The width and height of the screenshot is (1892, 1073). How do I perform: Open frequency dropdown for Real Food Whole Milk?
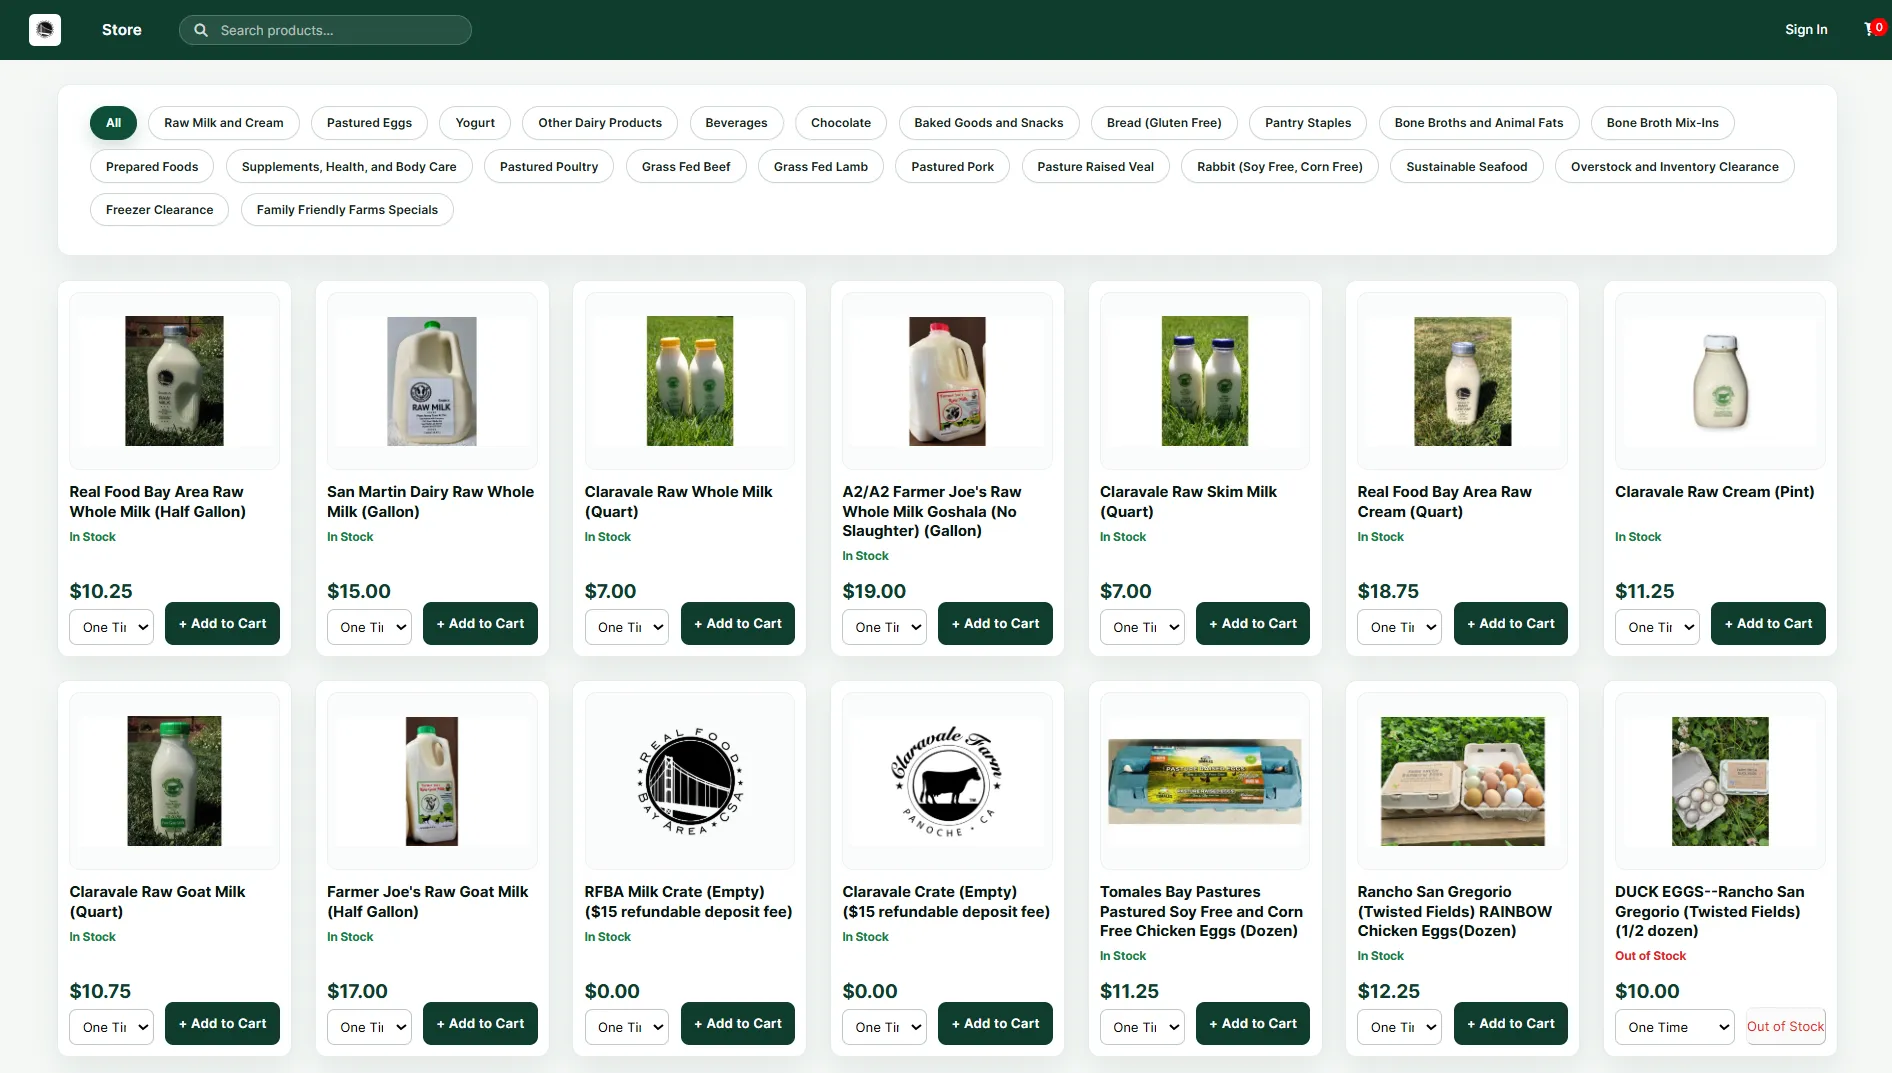(x=111, y=627)
